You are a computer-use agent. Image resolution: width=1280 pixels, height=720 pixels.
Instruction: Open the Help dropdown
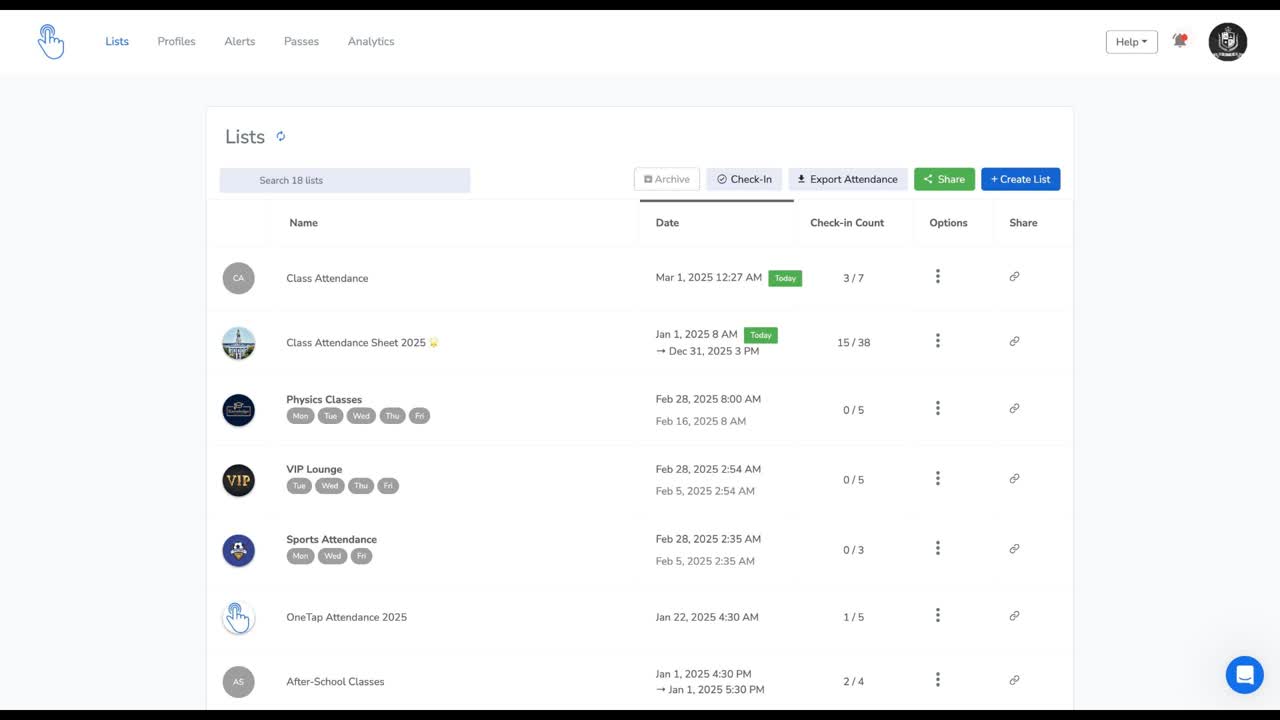(1131, 42)
